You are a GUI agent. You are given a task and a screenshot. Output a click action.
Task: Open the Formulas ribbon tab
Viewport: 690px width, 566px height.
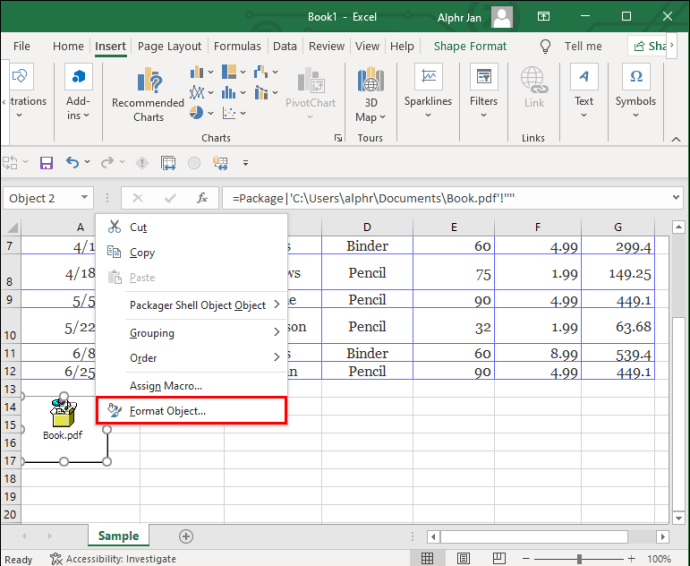point(237,46)
